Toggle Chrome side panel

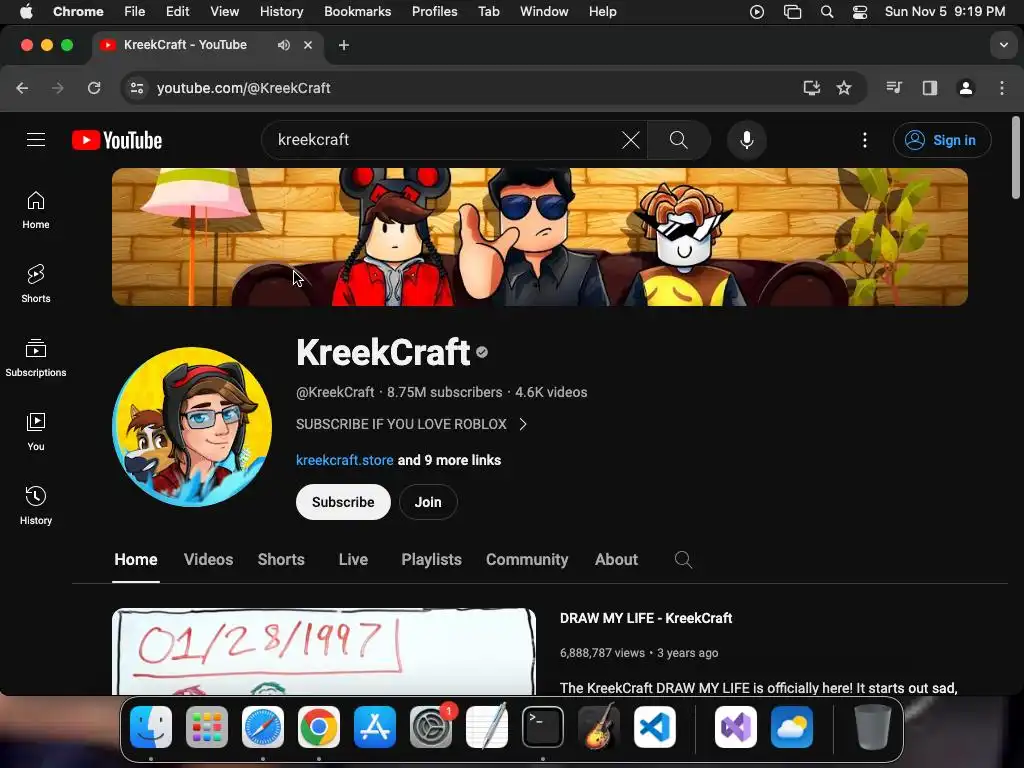(930, 88)
